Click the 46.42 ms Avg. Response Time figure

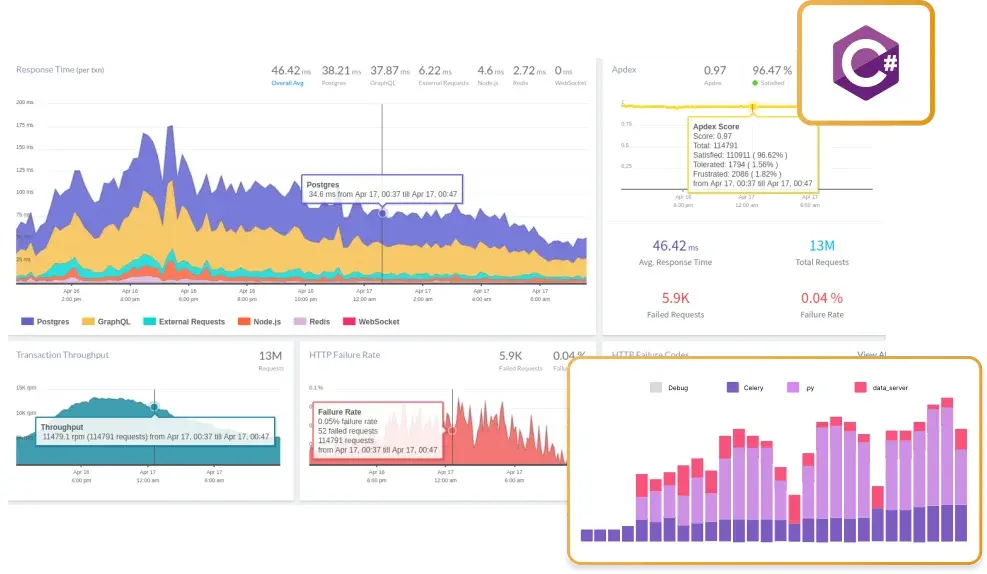click(675, 245)
